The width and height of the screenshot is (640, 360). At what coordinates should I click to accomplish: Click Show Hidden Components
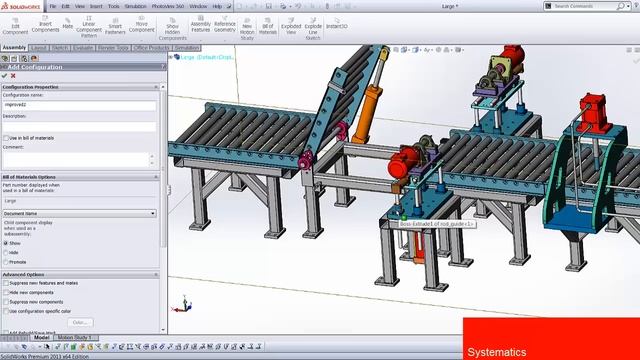click(x=173, y=29)
